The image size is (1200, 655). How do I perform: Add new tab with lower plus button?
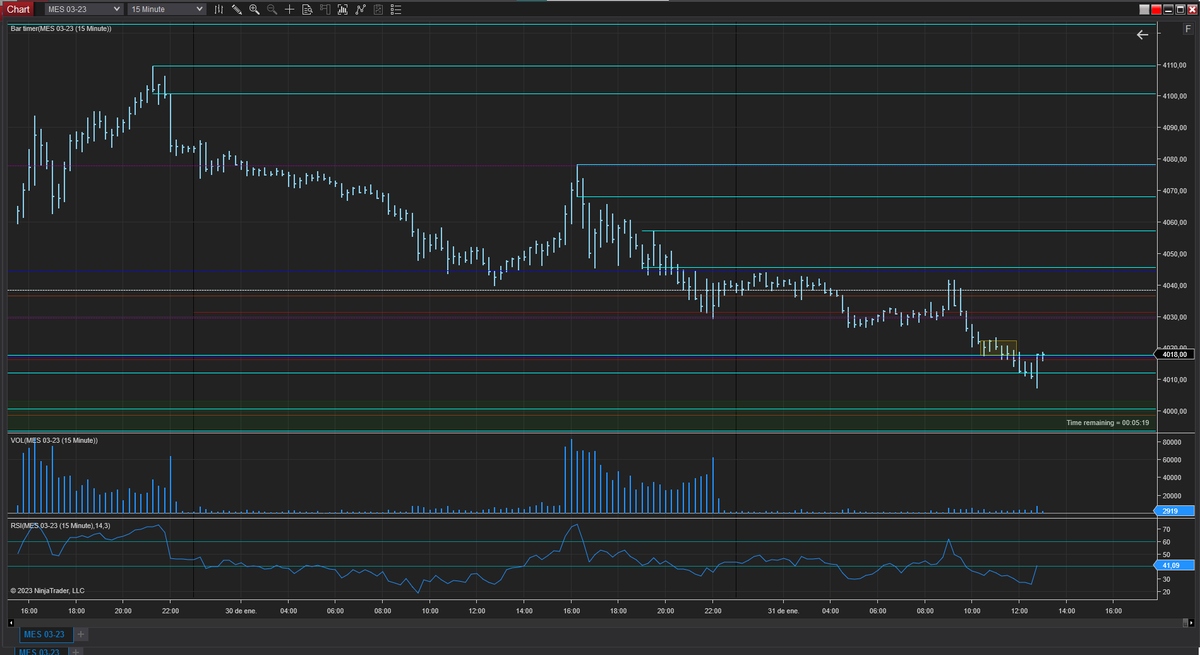(x=74, y=651)
